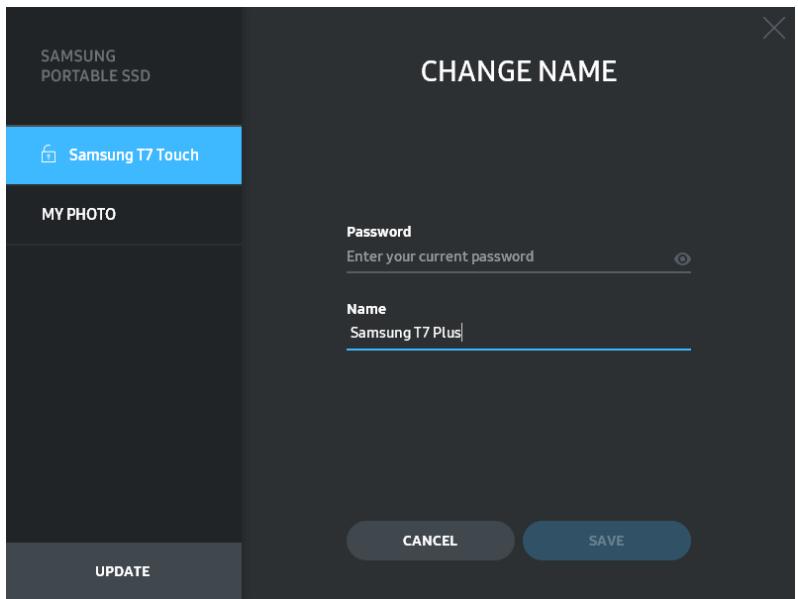The width and height of the screenshot is (798, 599).
Task: Click the blue underline beneath the Name field
Action: click(518, 349)
